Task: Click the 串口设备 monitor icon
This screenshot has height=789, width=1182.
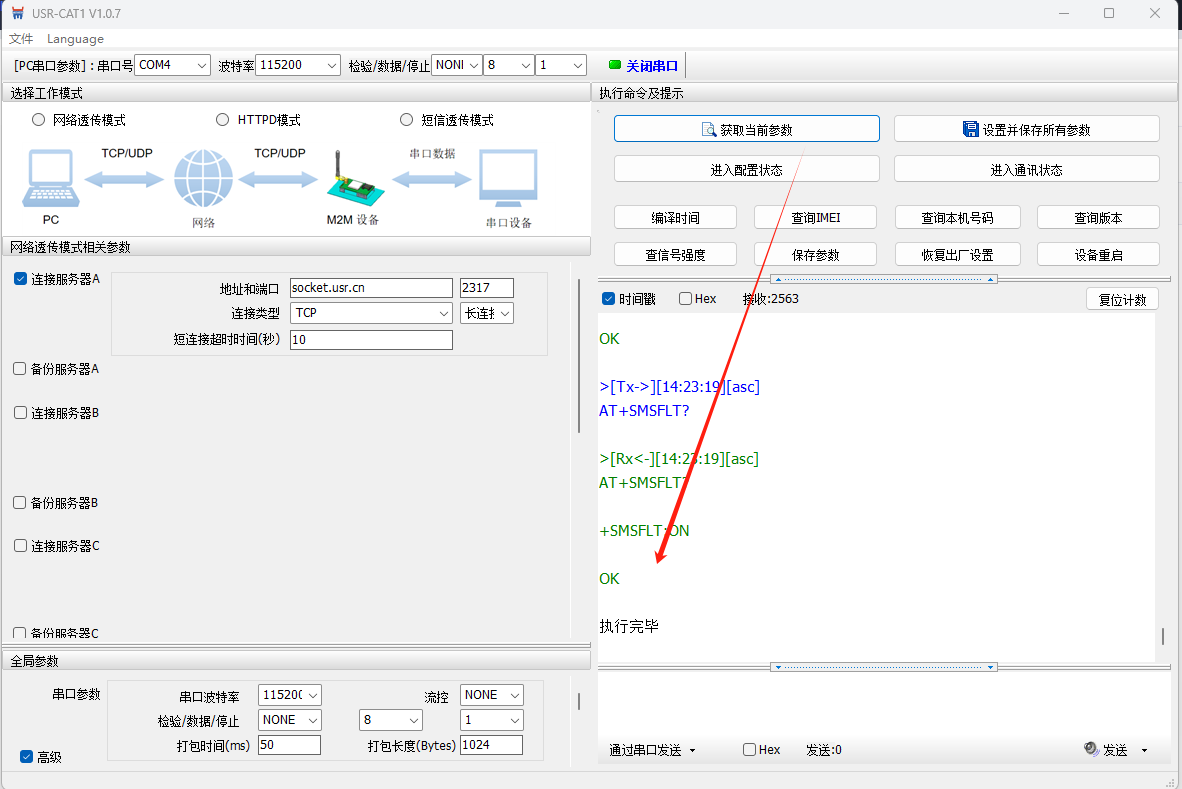Action: pos(508,180)
